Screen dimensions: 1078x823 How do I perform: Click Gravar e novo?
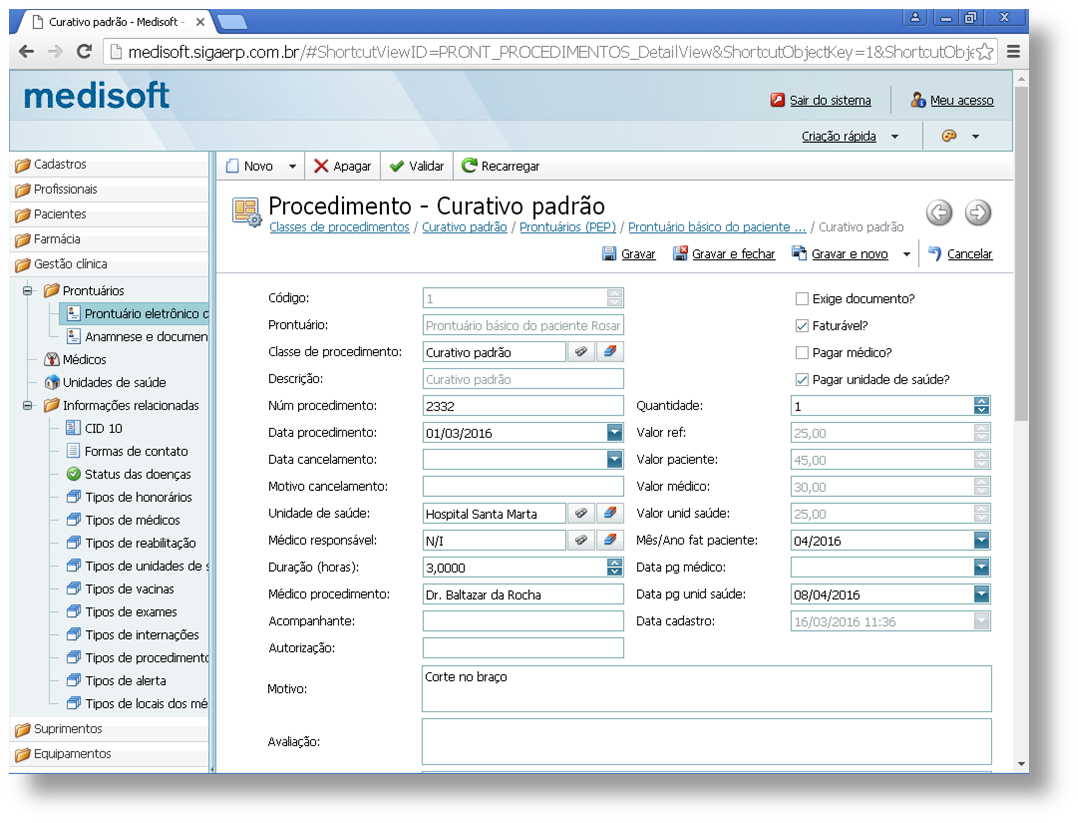coord(839,254)
